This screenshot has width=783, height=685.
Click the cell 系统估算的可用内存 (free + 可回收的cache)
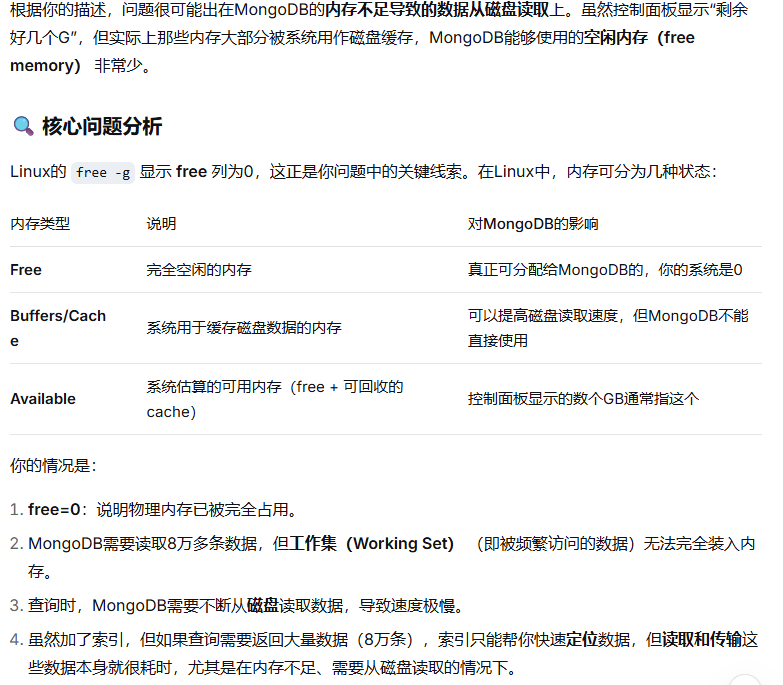275,399
